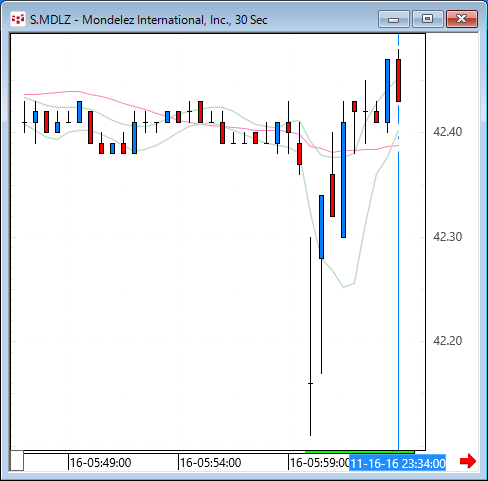488x481 pixels.
Task: Close the S.MDLZ chart window
Action: pyautogui.click(x=462, y=19)
